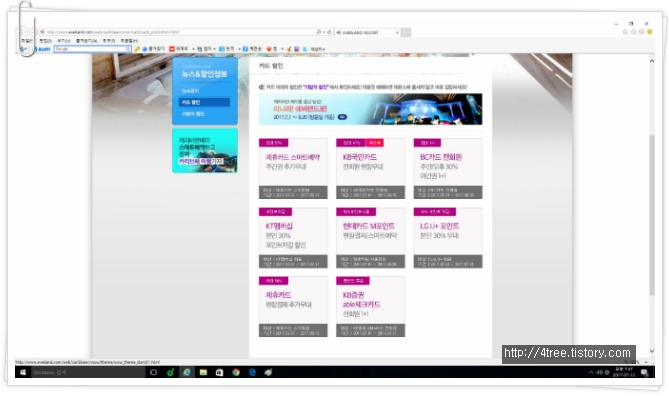669x396 pixels.
Task: Click the key icon on the zum toolbar
Action: coord(137,49)
